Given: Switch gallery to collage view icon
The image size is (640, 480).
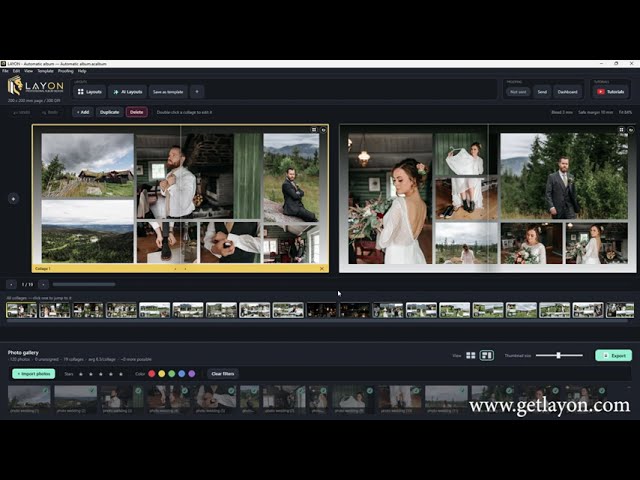Looking at the screenshot, I should (486, 356).
